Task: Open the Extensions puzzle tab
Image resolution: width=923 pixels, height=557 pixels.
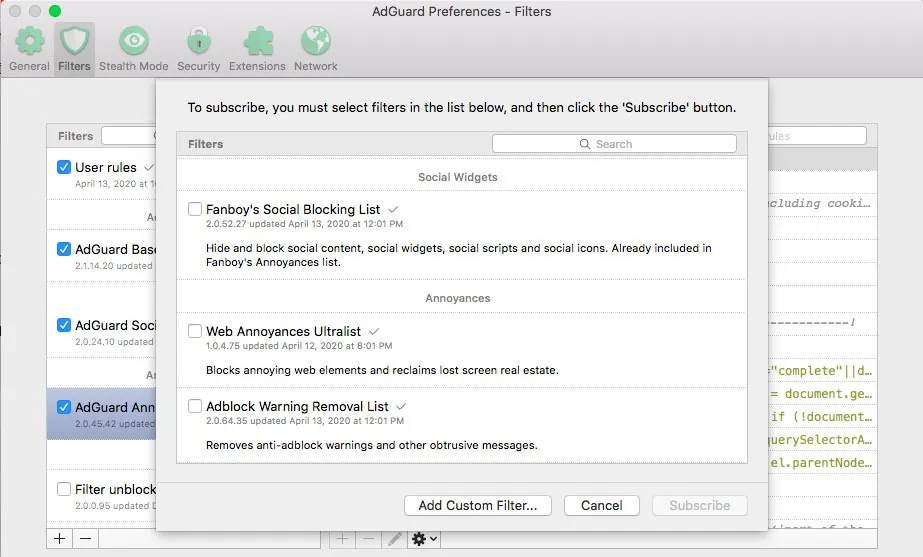Action: pyautogui.click(x=257, y=49)
